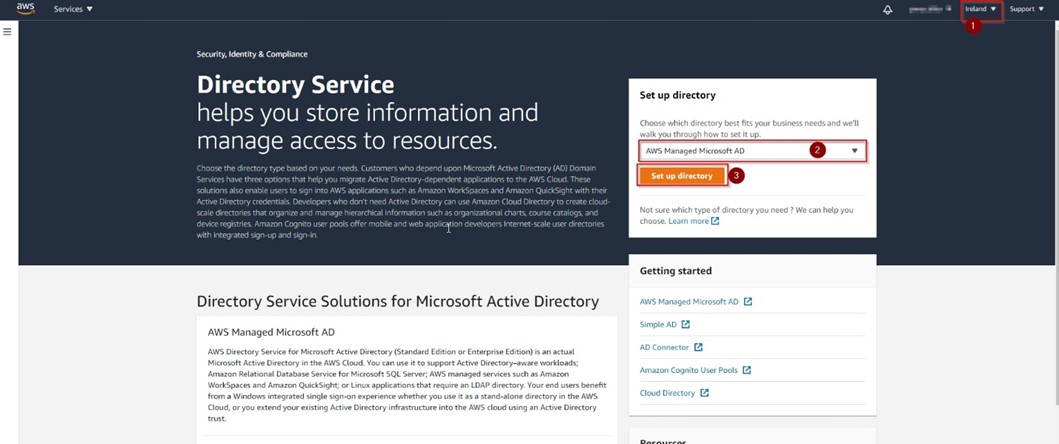The width and height of the screenshot is (1059, 444).
Task: Click external-link icon beside Amazon Cognito User Pools
Action: tap(746, 370)
